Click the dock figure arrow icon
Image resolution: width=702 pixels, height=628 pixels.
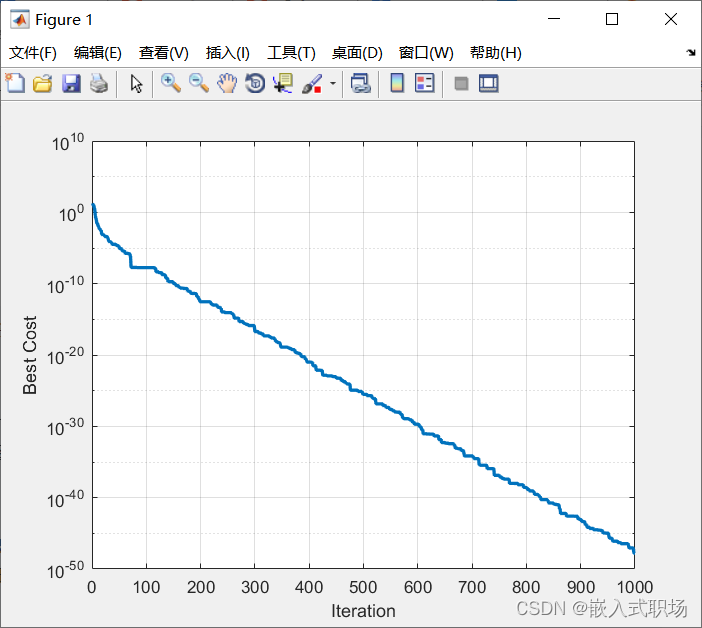pyautogui.click(x=691, y=53)
